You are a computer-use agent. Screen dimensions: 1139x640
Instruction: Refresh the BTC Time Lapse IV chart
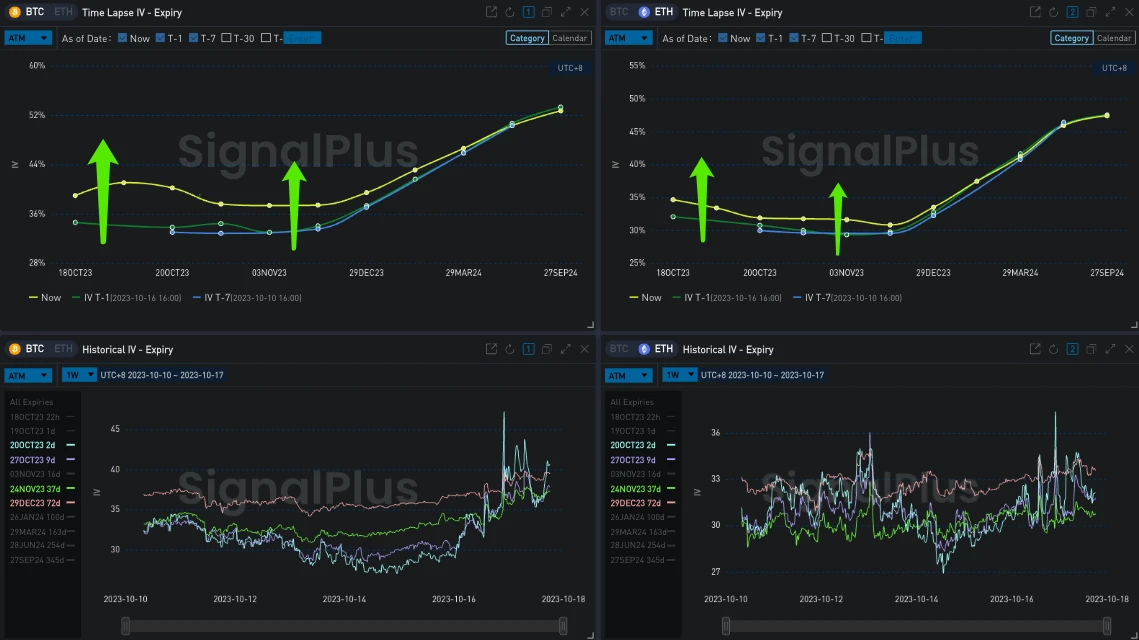point(509,12)
